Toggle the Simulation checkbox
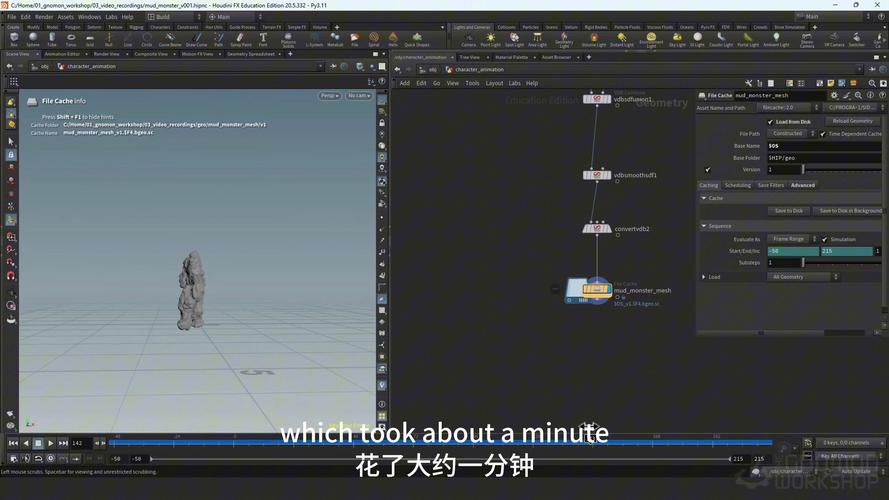 click(824, 239)
